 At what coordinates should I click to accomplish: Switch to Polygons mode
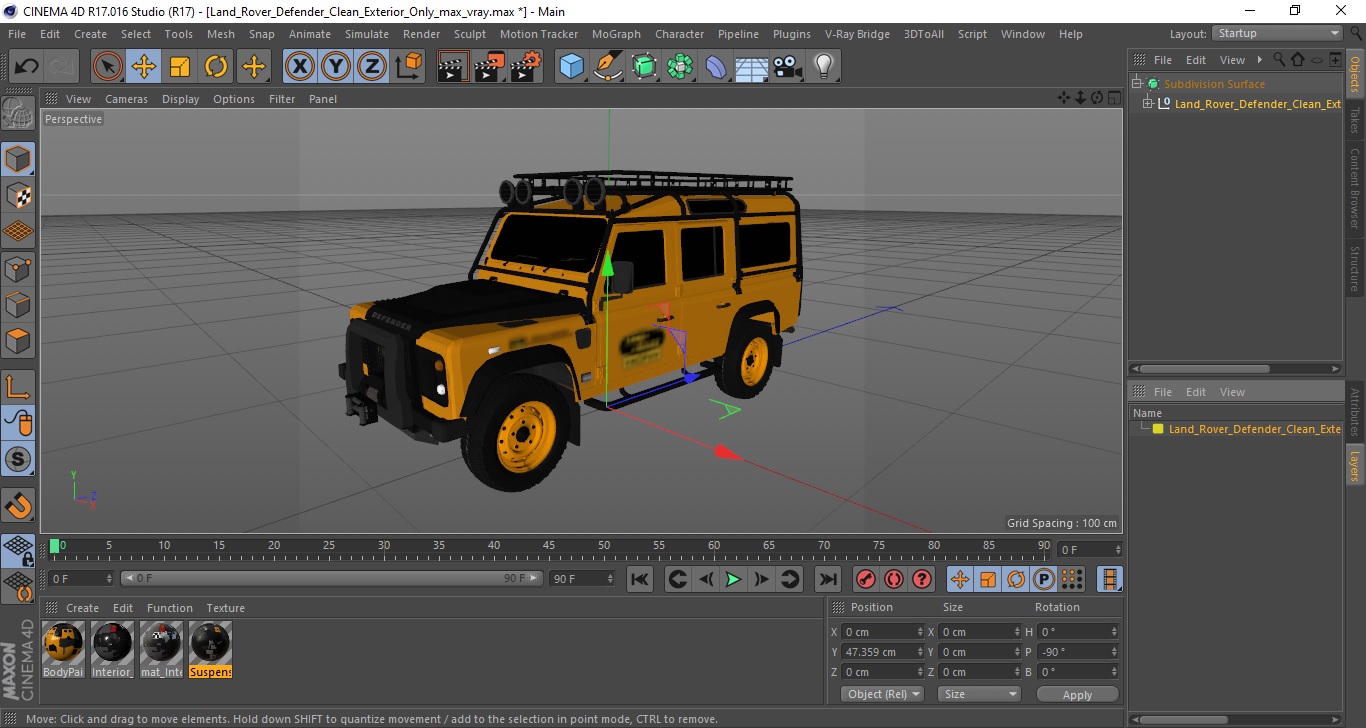(18, 340)
